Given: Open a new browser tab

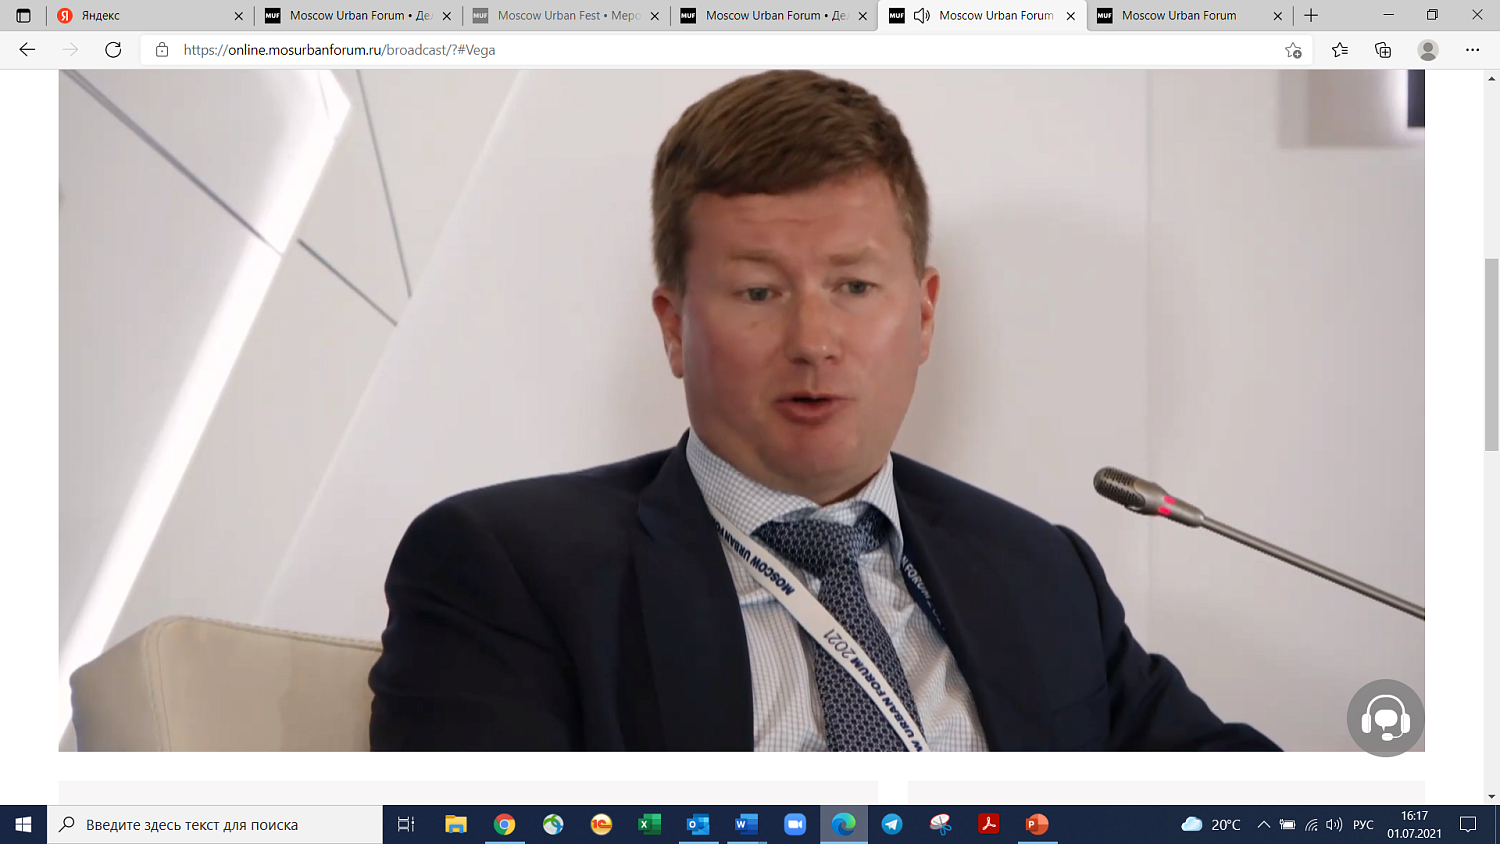Looking at the screenshot, I should 1311,16.
